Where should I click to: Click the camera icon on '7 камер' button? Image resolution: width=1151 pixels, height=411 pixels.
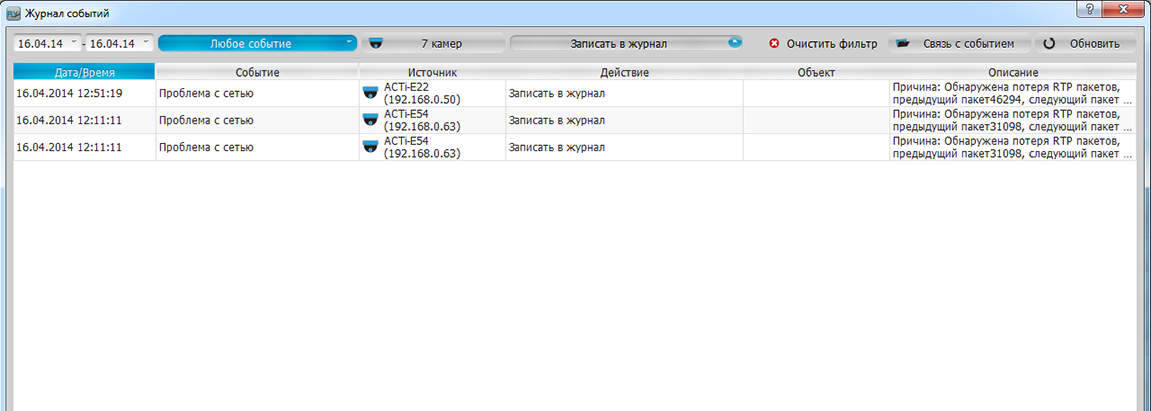[x=376, y=43]
